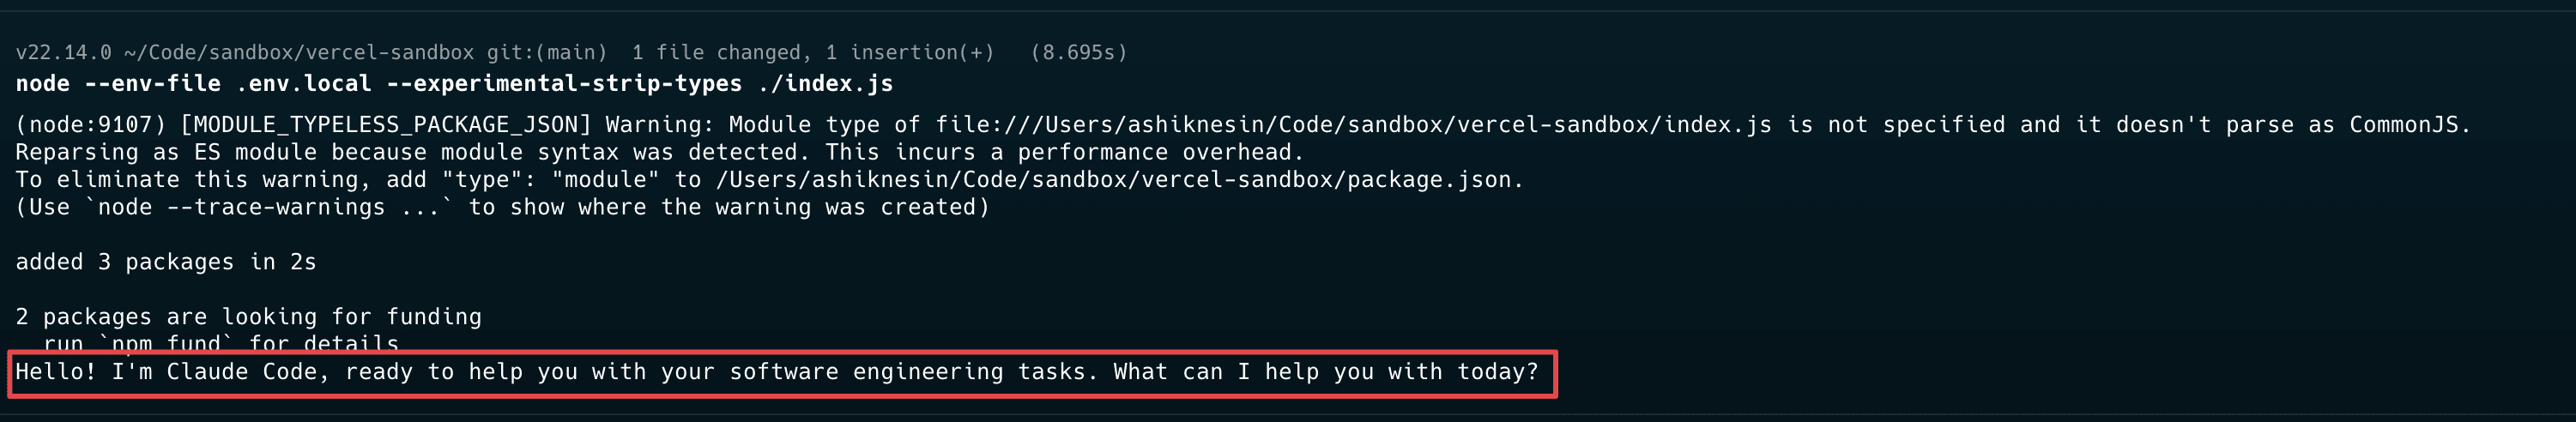
Task: Click the (node:9107) process id text
Action: 90,125
